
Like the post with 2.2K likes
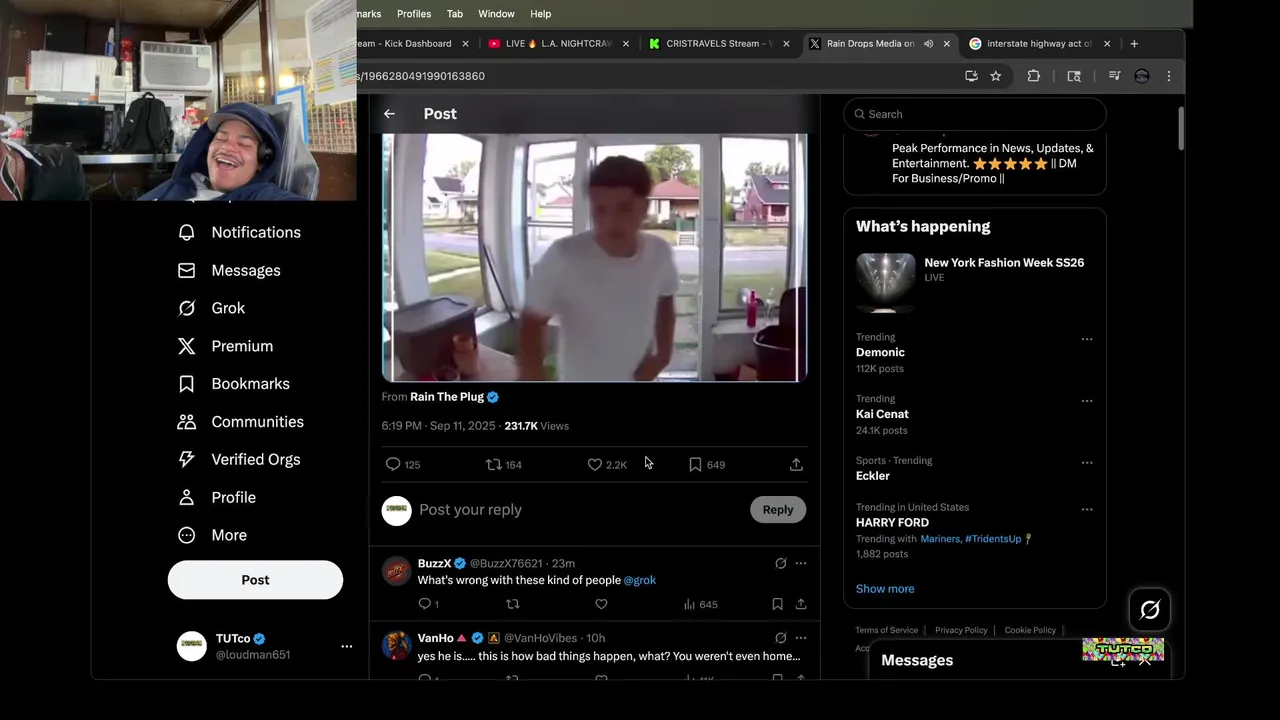click(x=594, y=464)
